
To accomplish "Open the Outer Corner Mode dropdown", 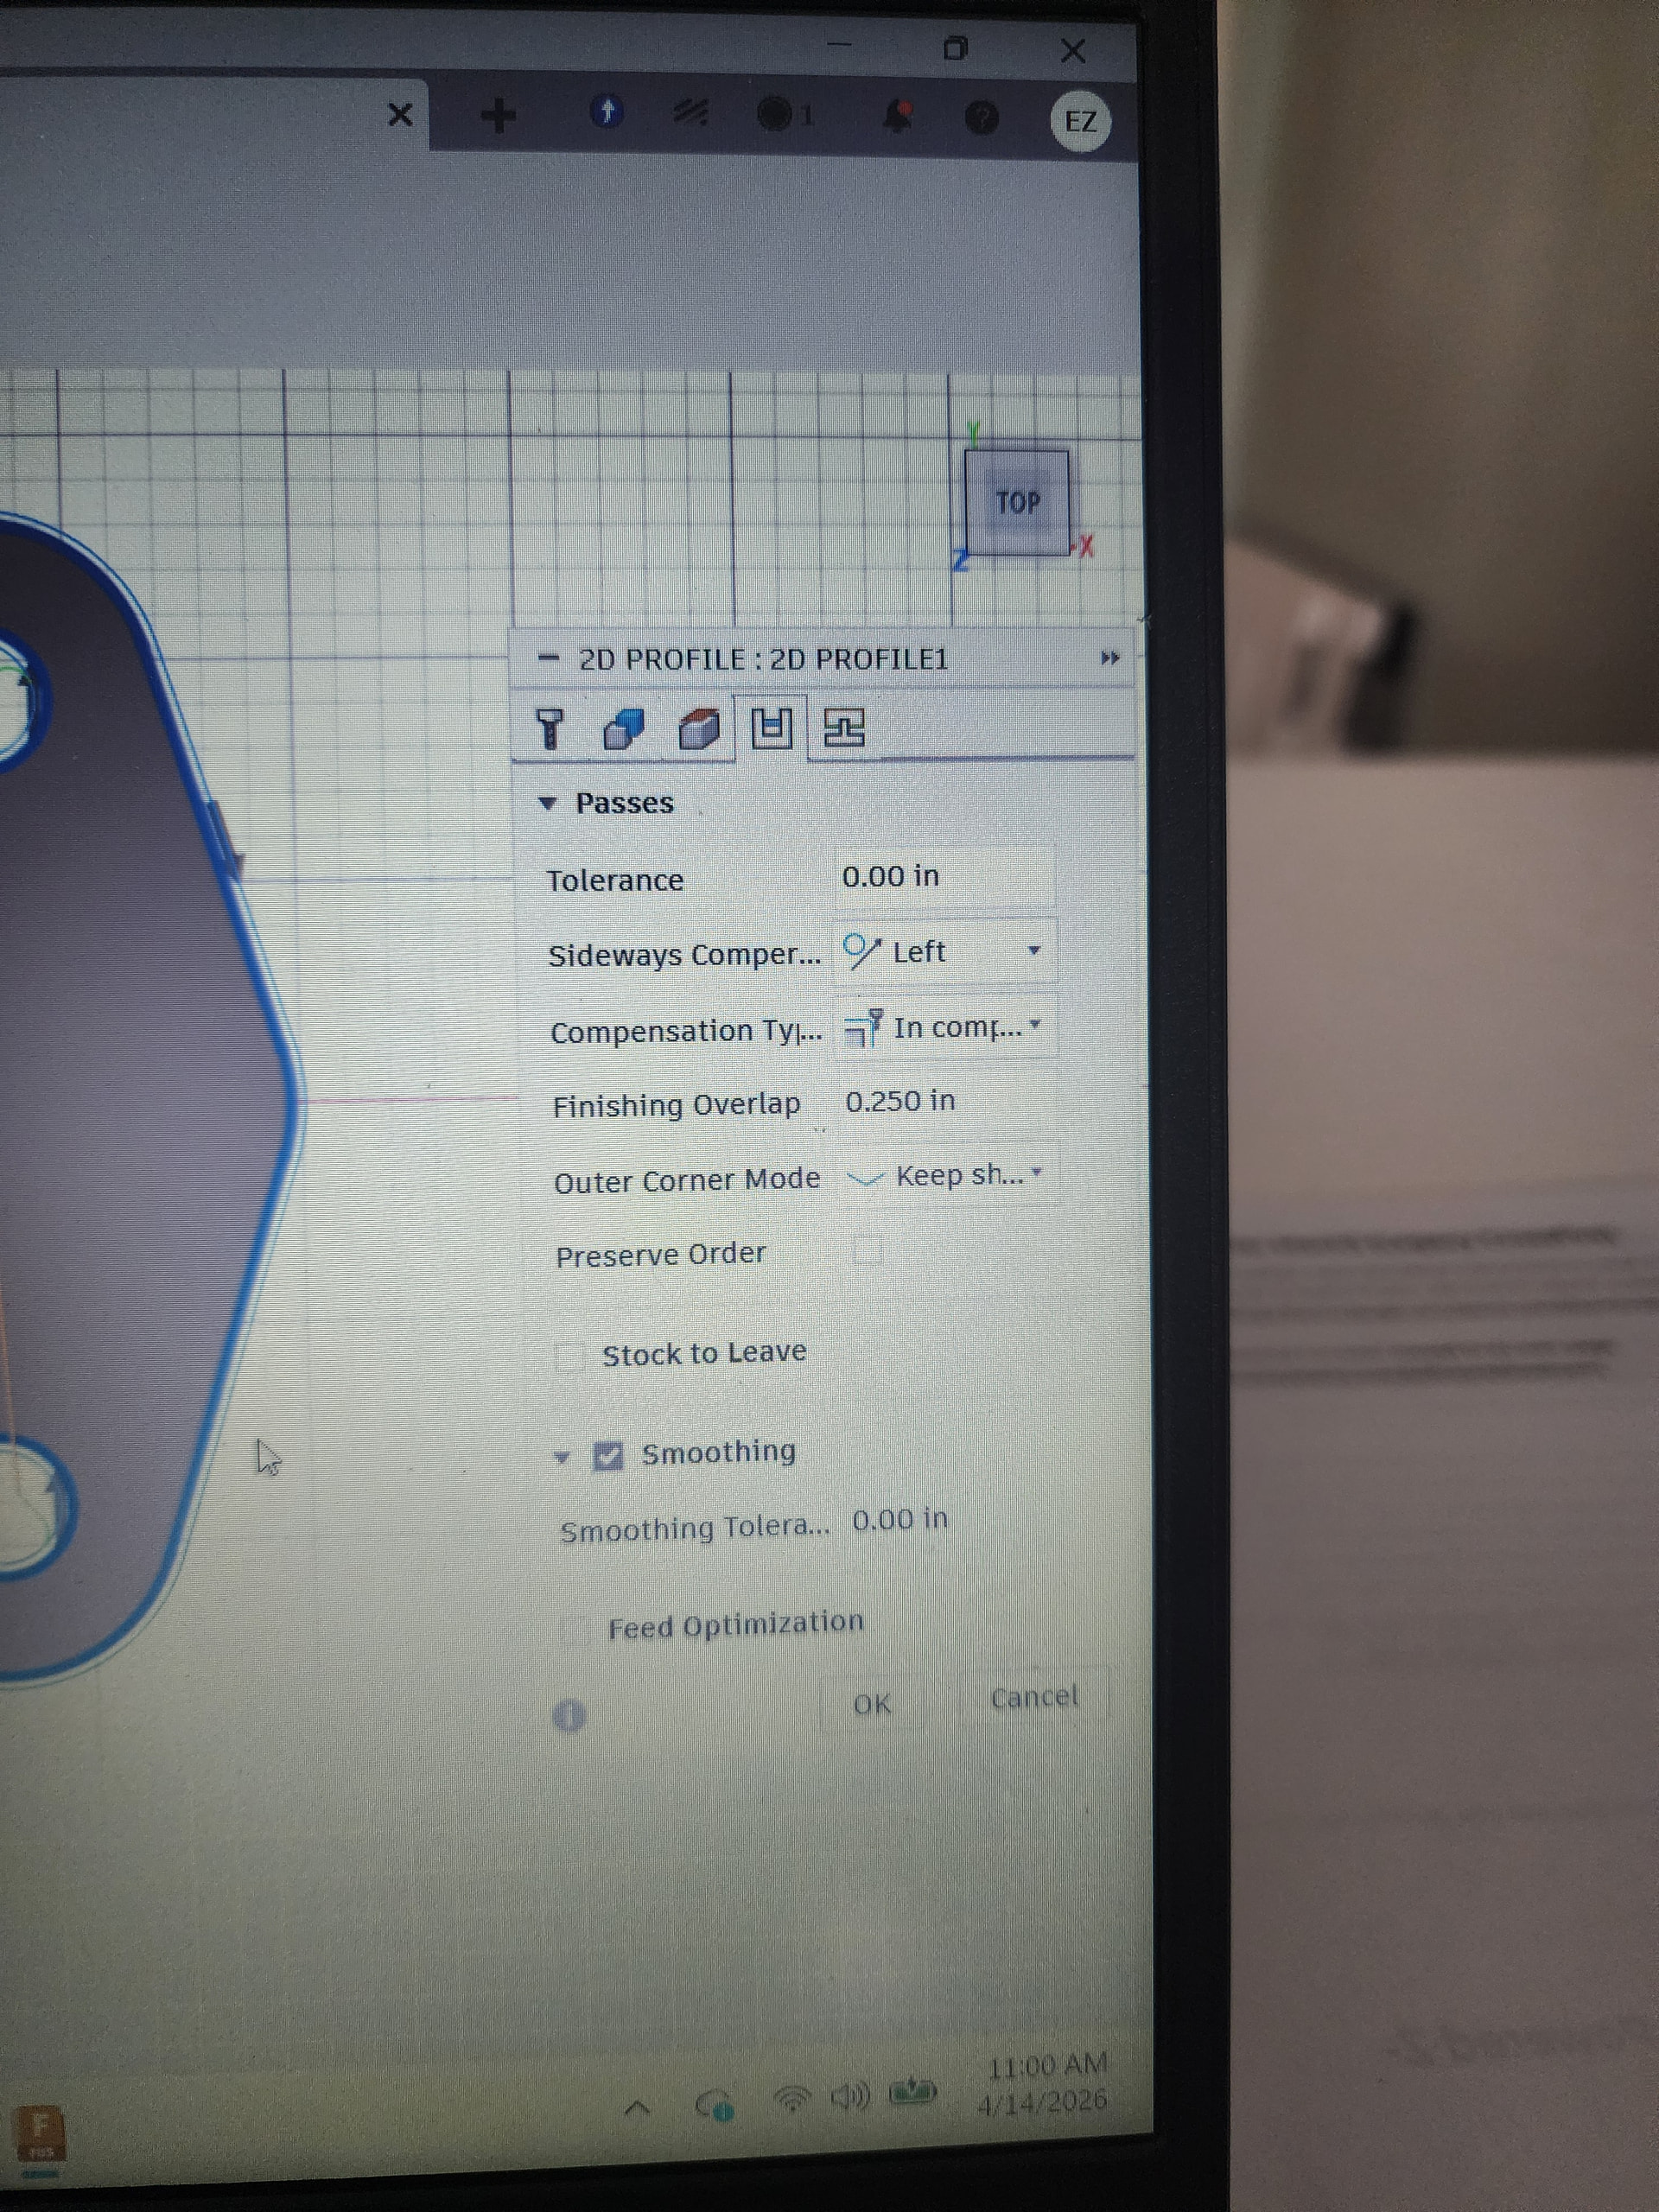I will 946,1175.
